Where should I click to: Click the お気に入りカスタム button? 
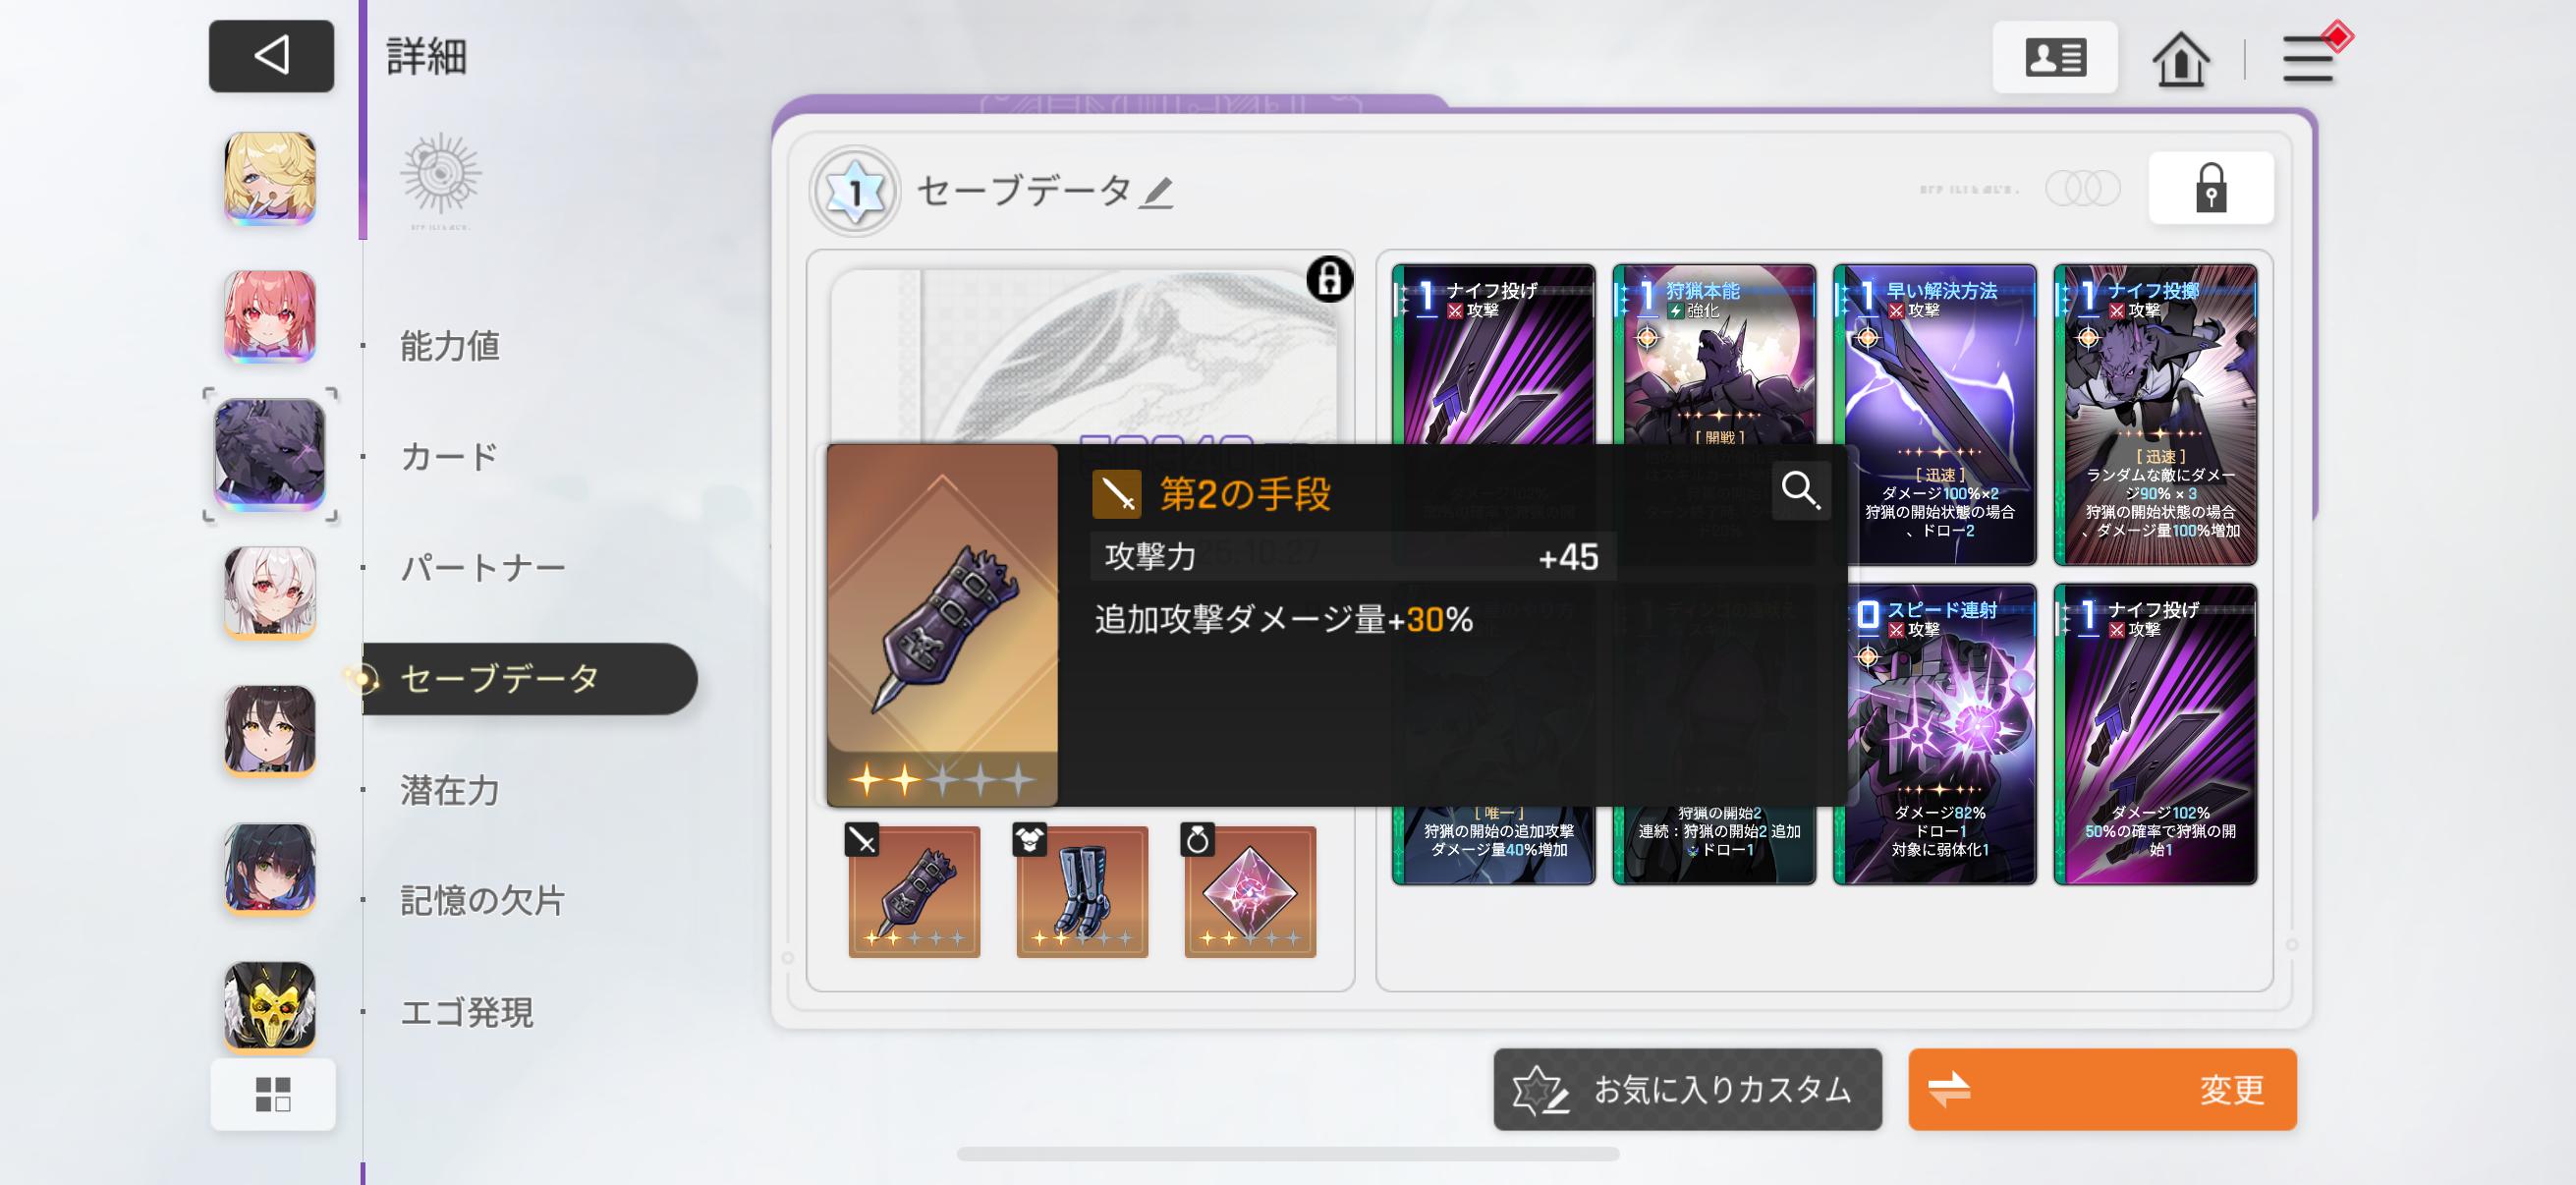point(1687,1089)
